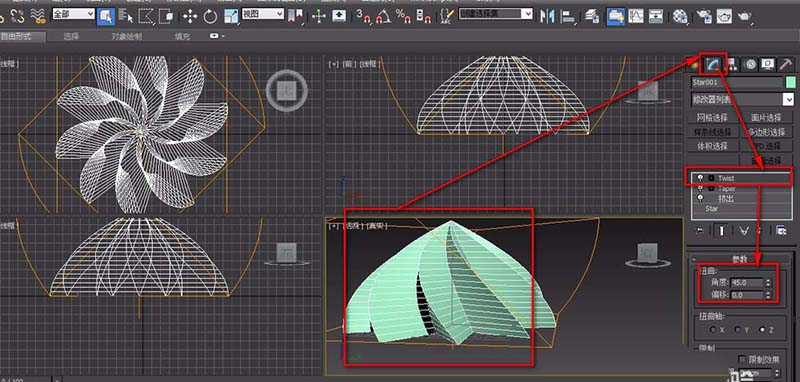Click the 角度 value field showing 45.0
Viewport: 800px width, 382px height.
point(747,282)
